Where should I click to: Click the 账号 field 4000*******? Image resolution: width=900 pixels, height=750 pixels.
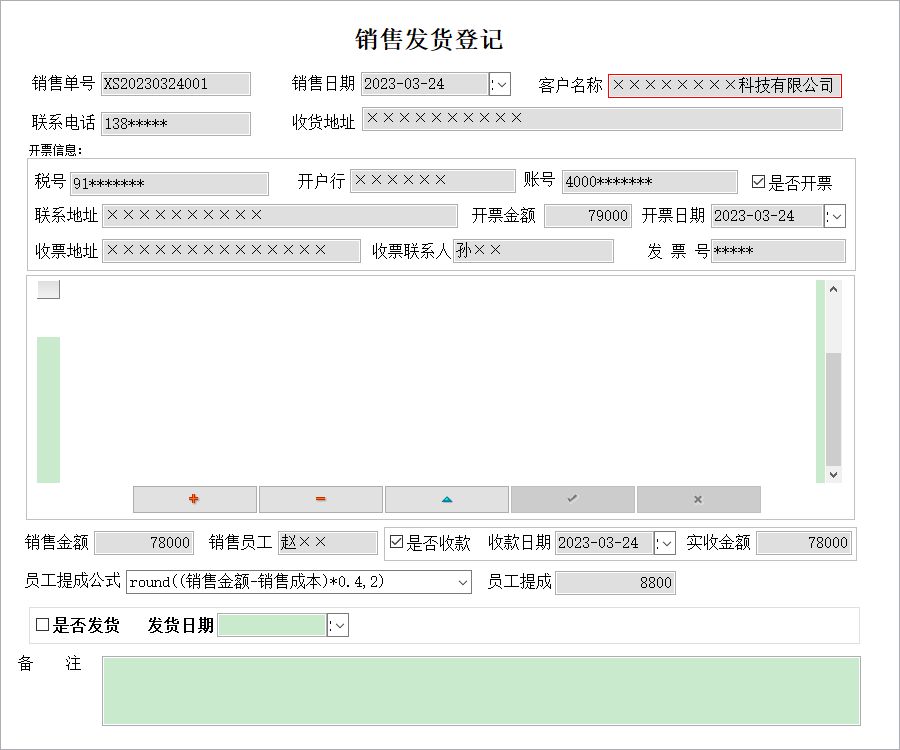tap(650, 181)
